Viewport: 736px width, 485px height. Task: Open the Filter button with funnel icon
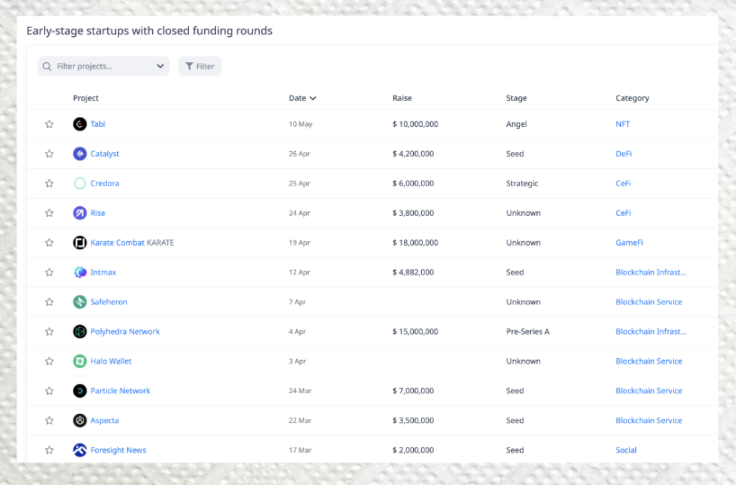click(x=200, y=66)
